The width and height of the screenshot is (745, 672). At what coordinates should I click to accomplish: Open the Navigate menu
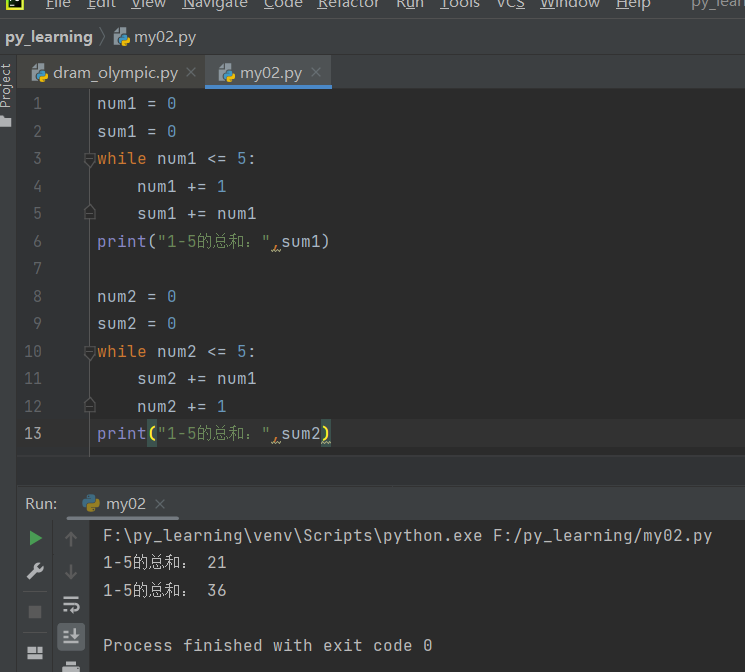pos(215,4)
